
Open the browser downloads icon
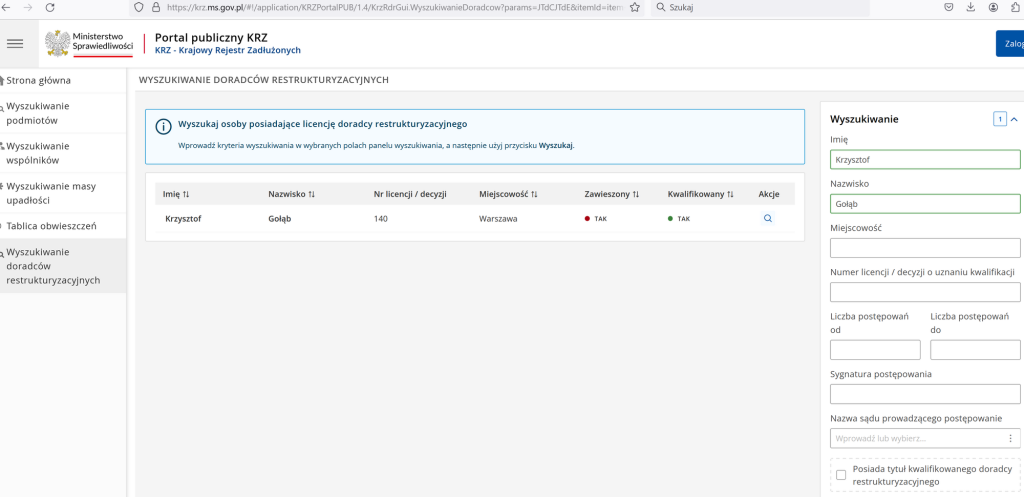970,7
